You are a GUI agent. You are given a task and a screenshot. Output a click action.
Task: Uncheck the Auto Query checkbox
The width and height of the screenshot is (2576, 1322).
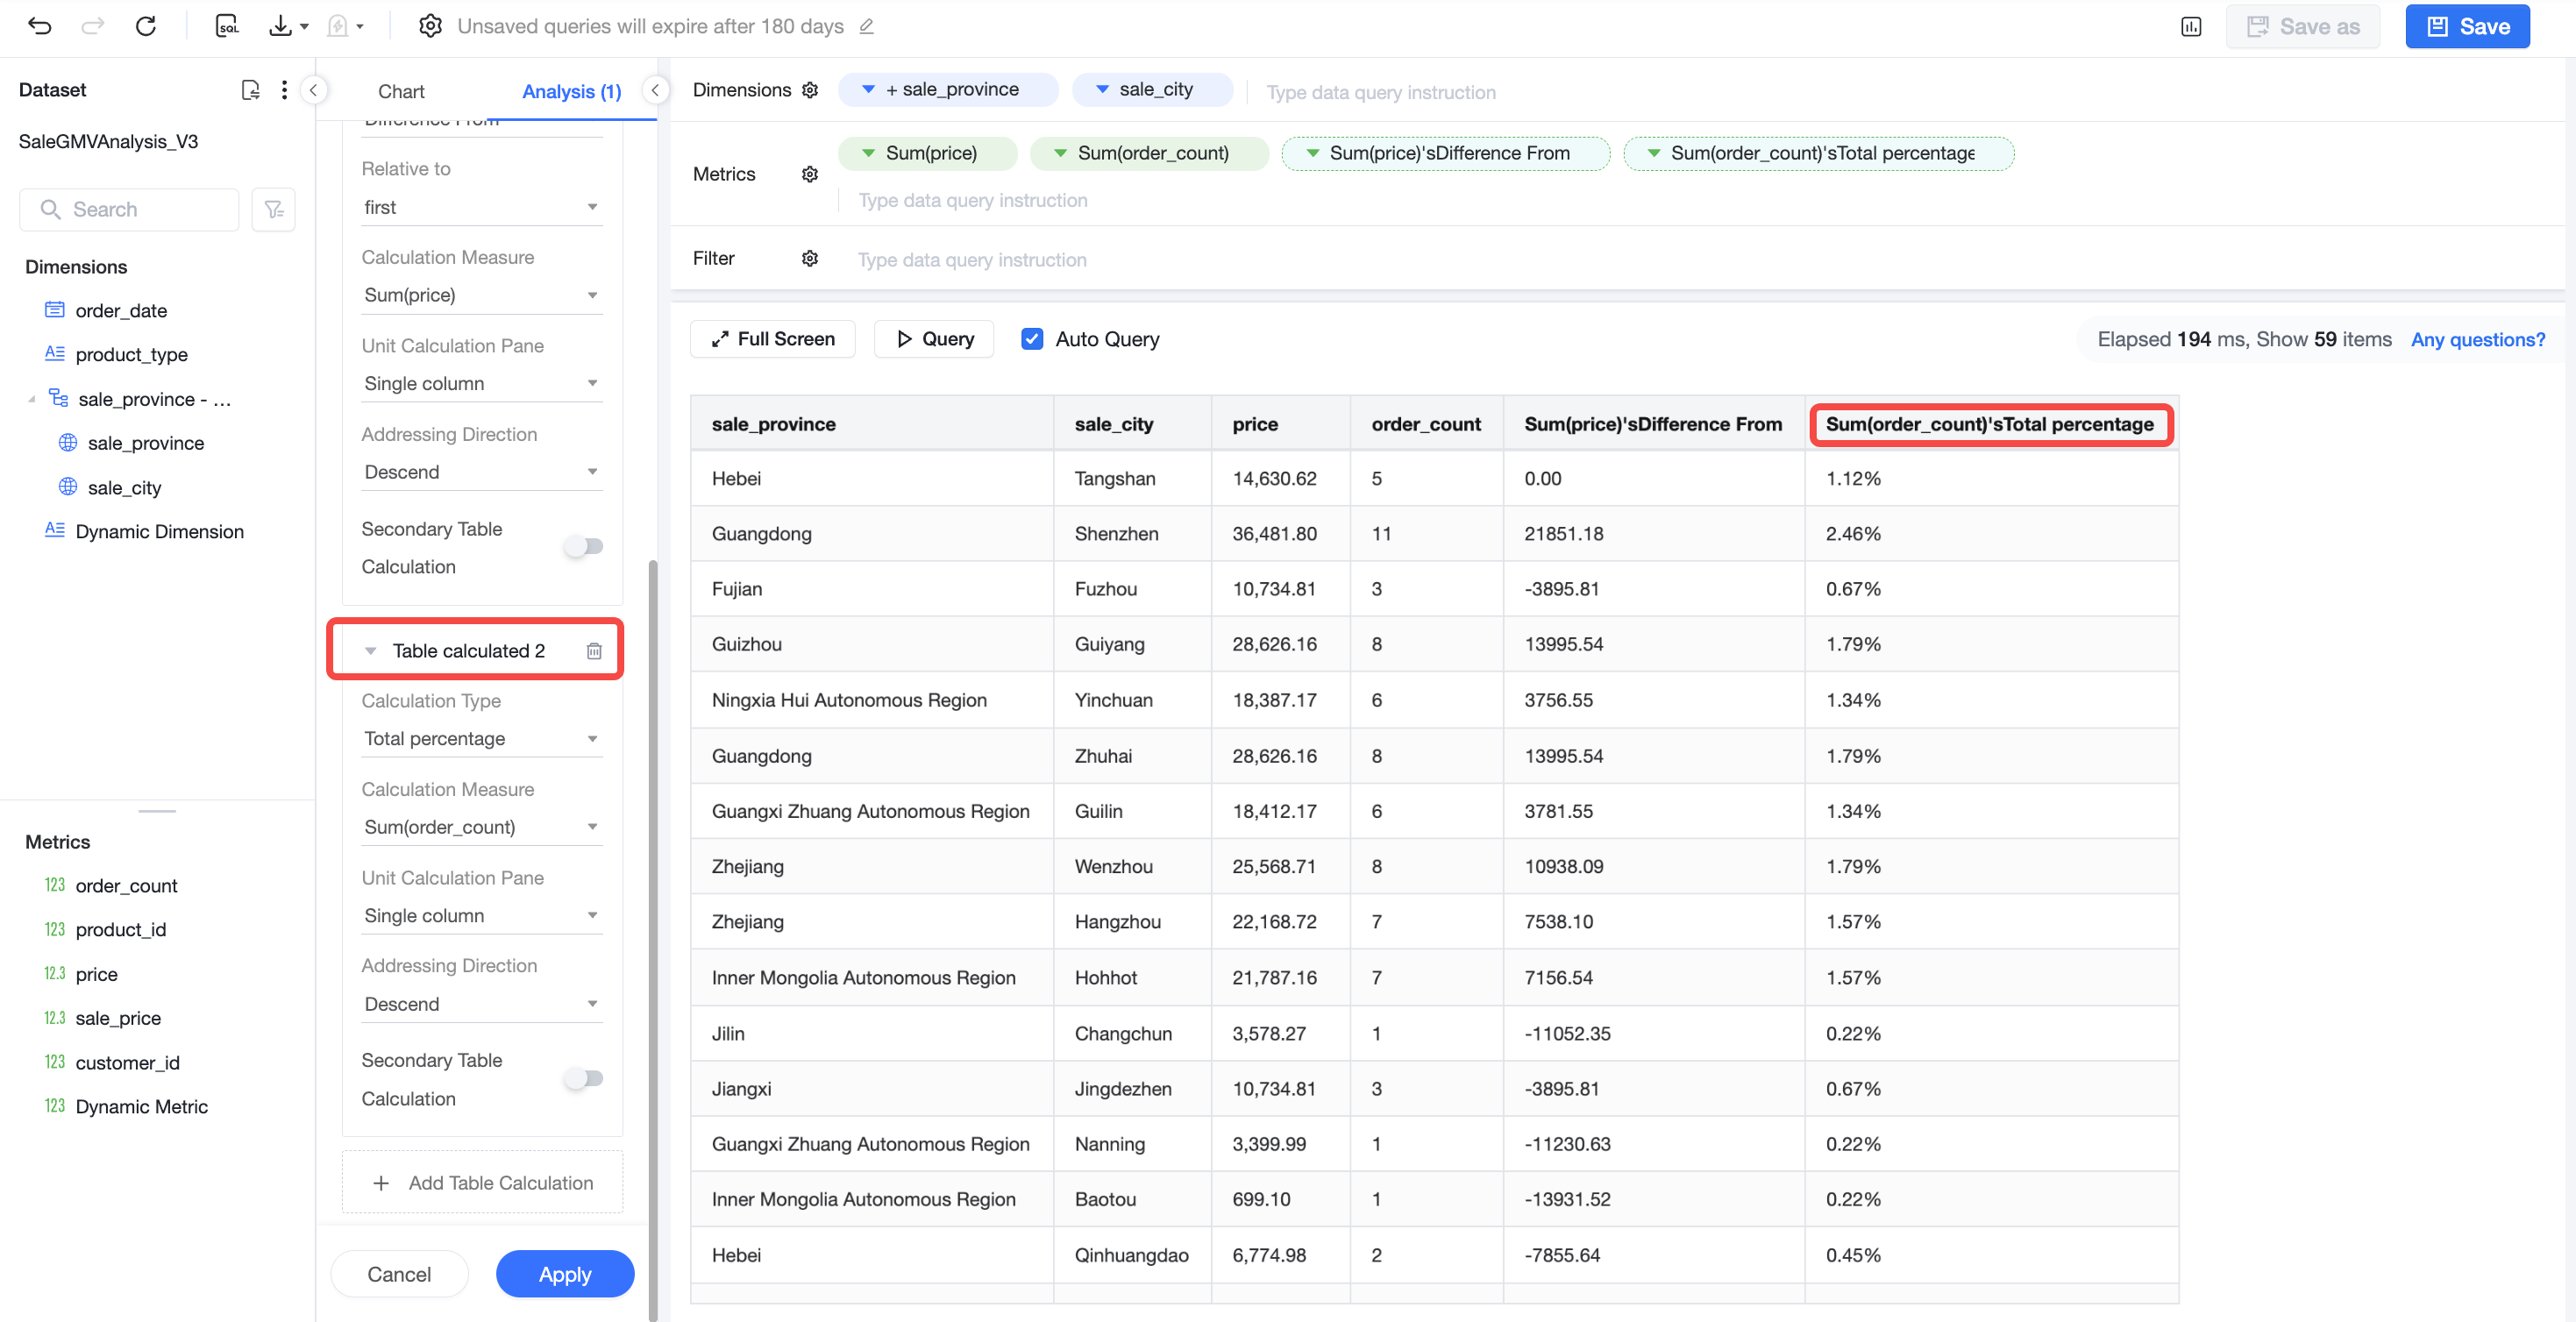1032,339
